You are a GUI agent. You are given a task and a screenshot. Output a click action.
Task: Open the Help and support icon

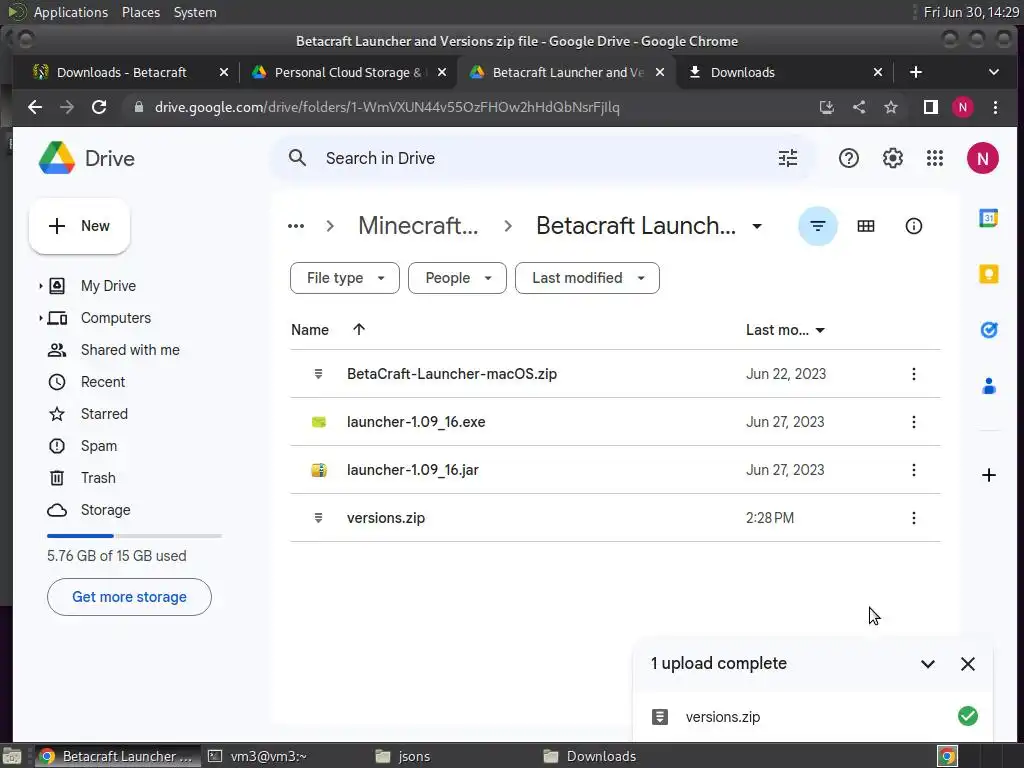tap(848, 158)
